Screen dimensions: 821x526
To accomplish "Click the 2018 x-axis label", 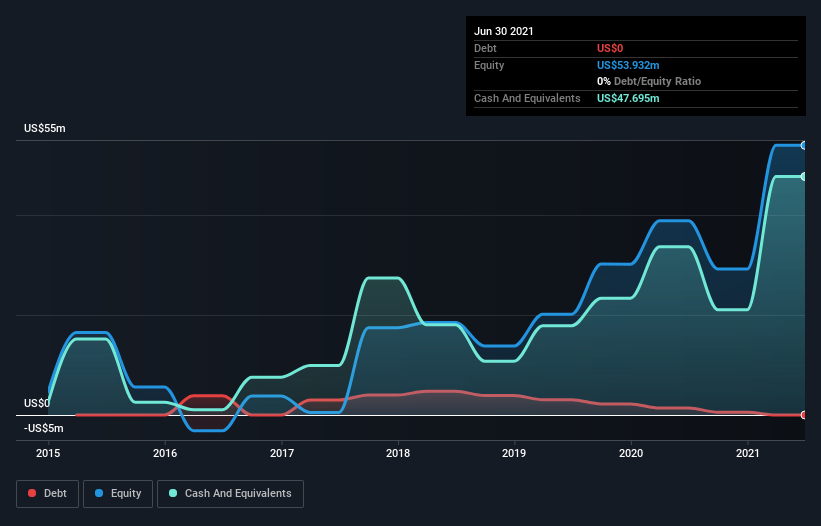I will [398, 453].
